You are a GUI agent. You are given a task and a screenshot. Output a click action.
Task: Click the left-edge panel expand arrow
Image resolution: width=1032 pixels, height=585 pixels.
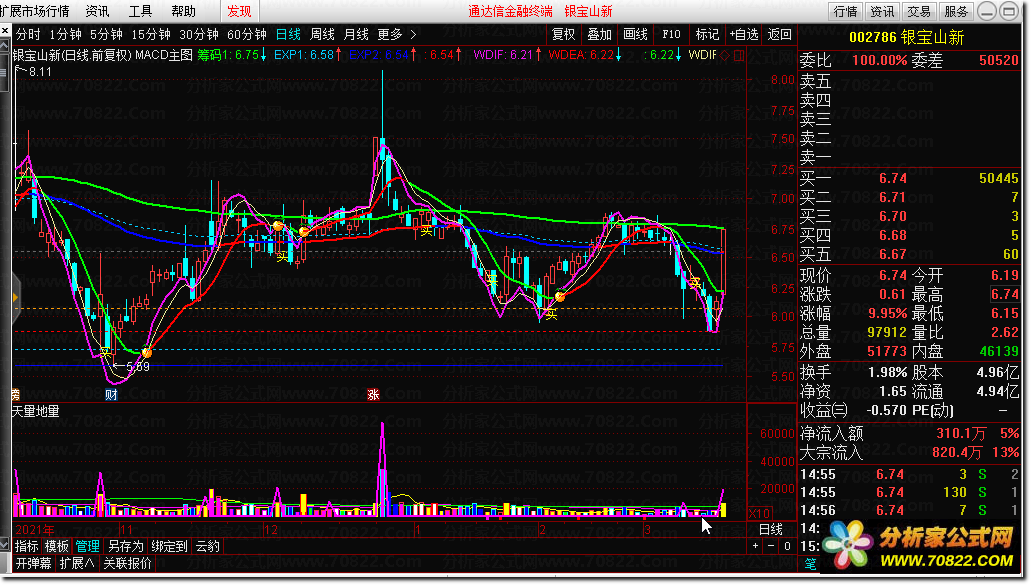[x=15, y=298]
